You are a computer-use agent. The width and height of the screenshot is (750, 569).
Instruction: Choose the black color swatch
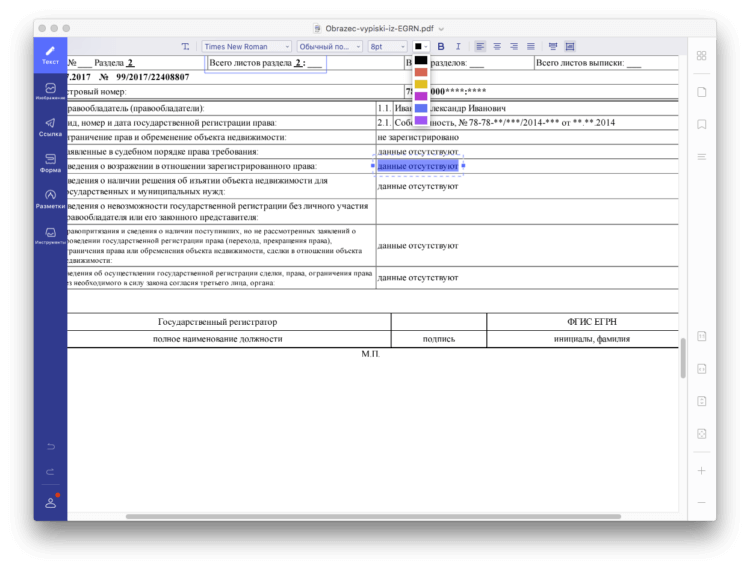pyautogui.click(x=421, y=60)
